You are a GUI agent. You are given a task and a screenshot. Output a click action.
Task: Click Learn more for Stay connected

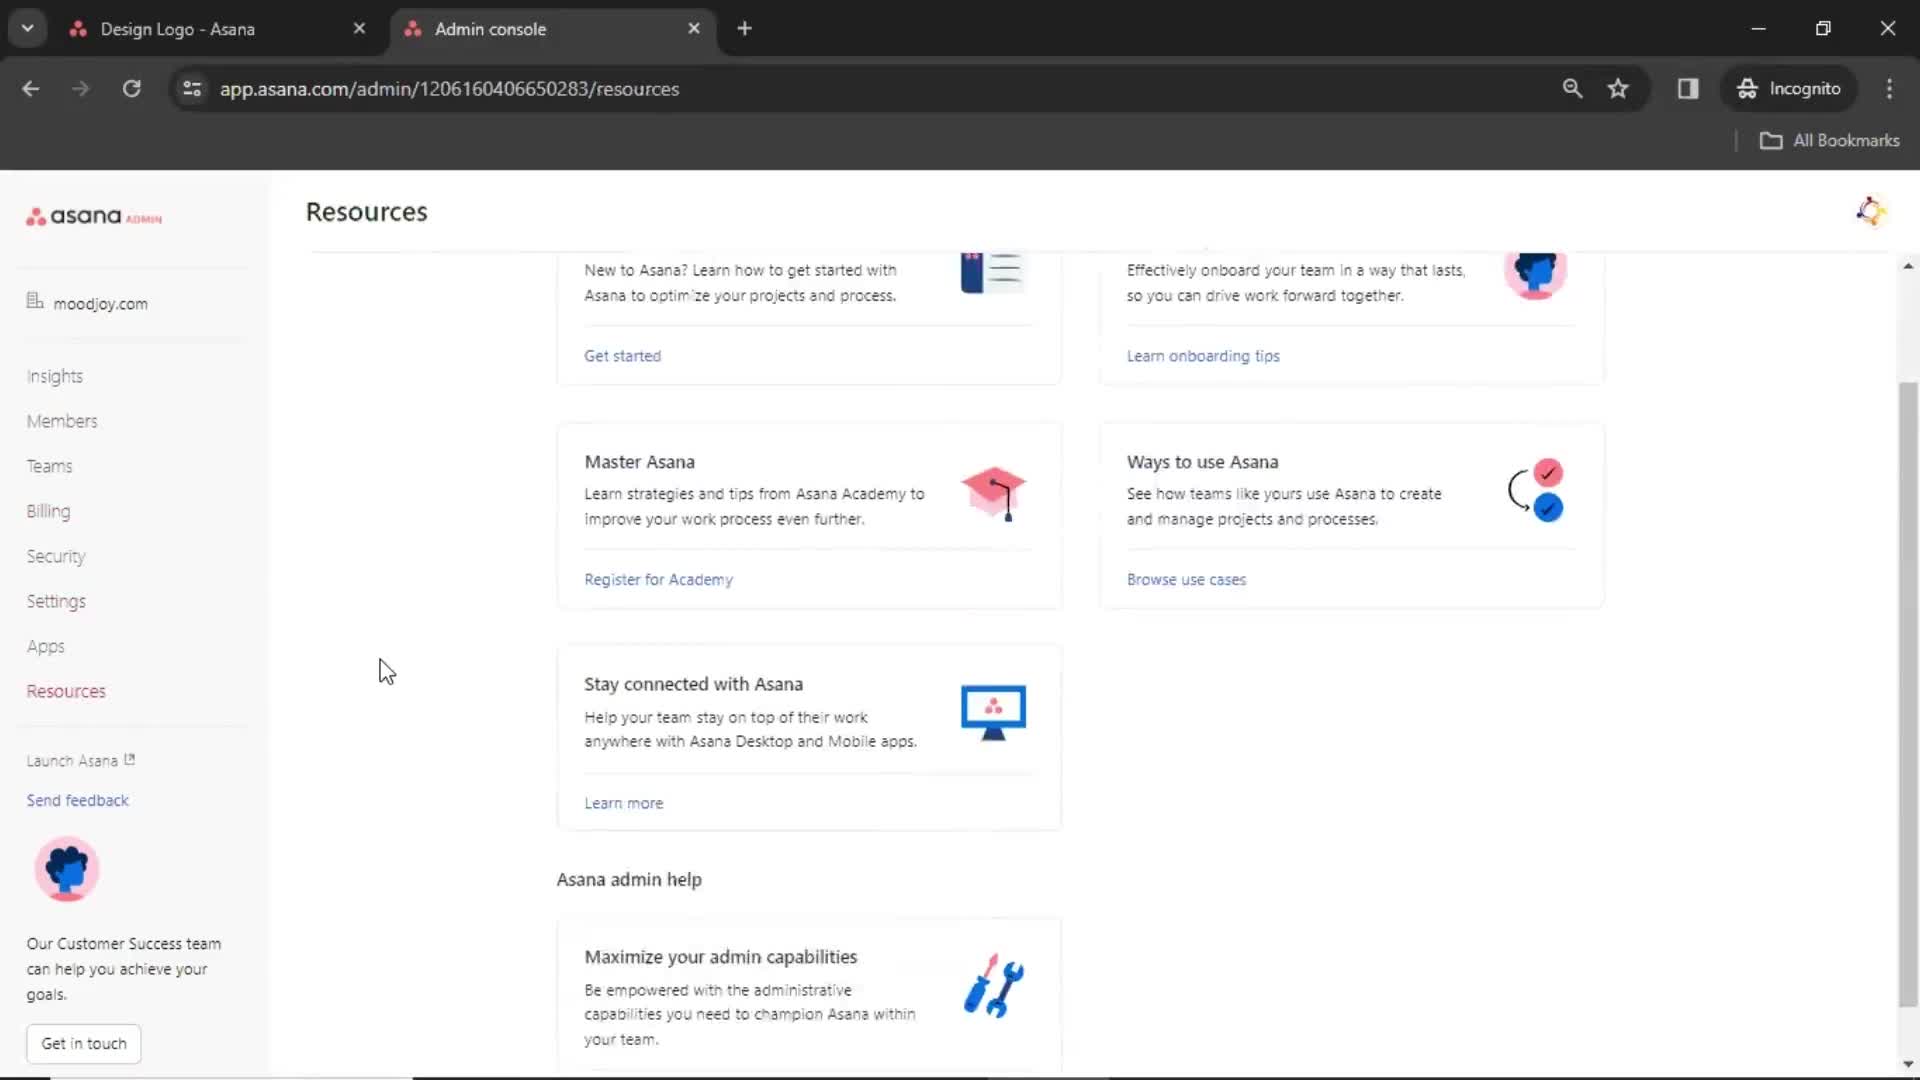coord(624,802)
